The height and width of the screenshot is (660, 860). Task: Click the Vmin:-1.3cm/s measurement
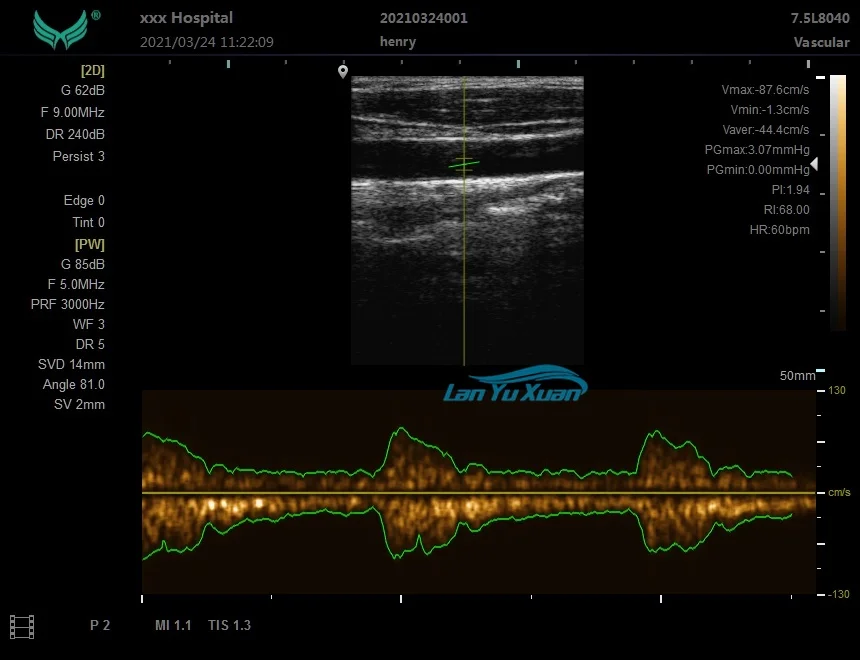coord(770,110)
